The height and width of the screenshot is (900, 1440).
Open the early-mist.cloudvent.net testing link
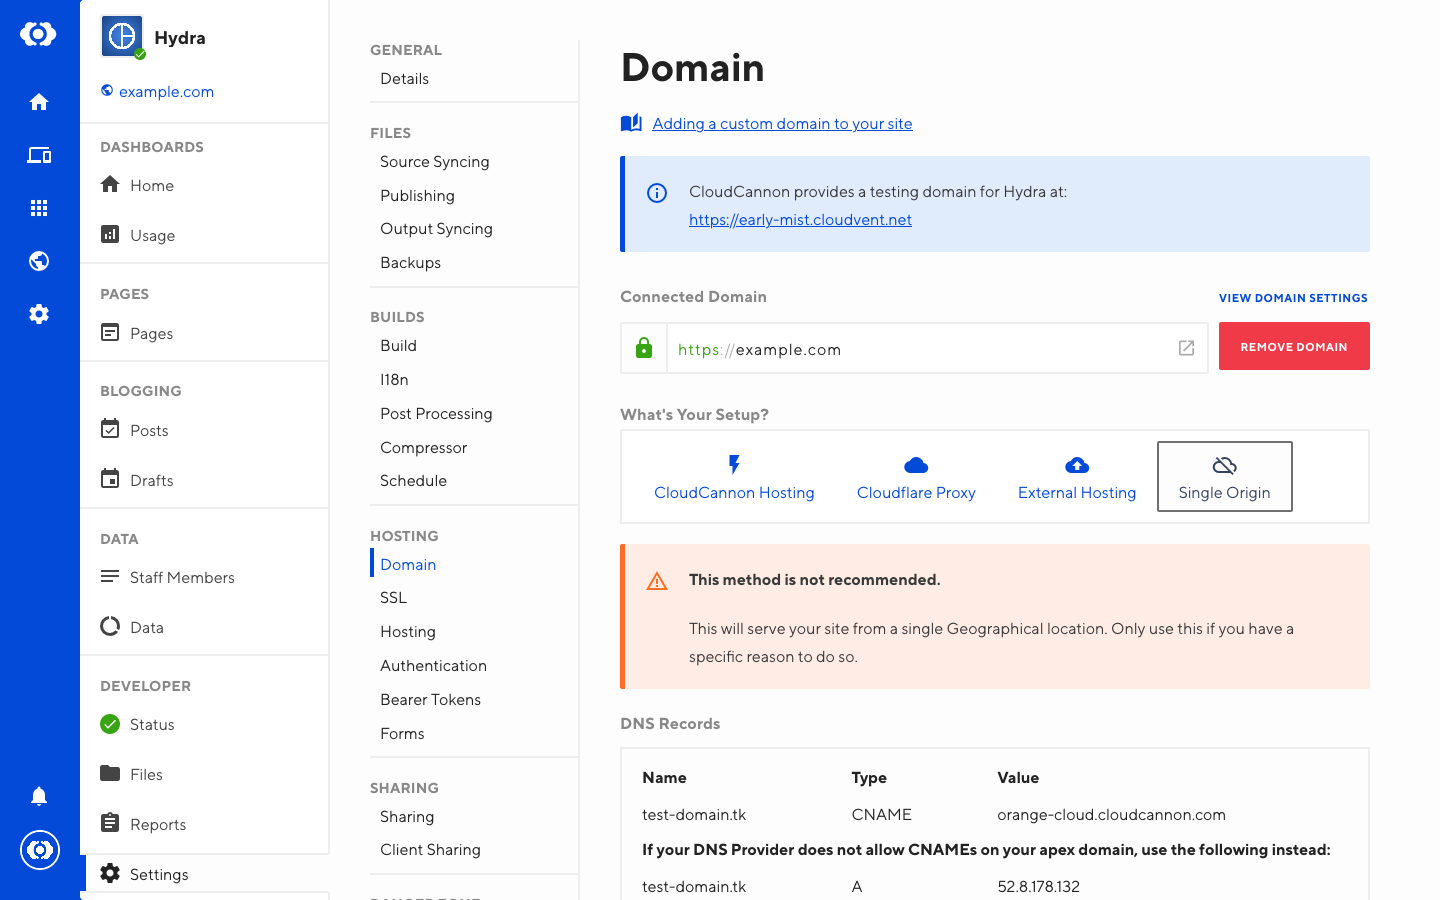coord(800,220)
